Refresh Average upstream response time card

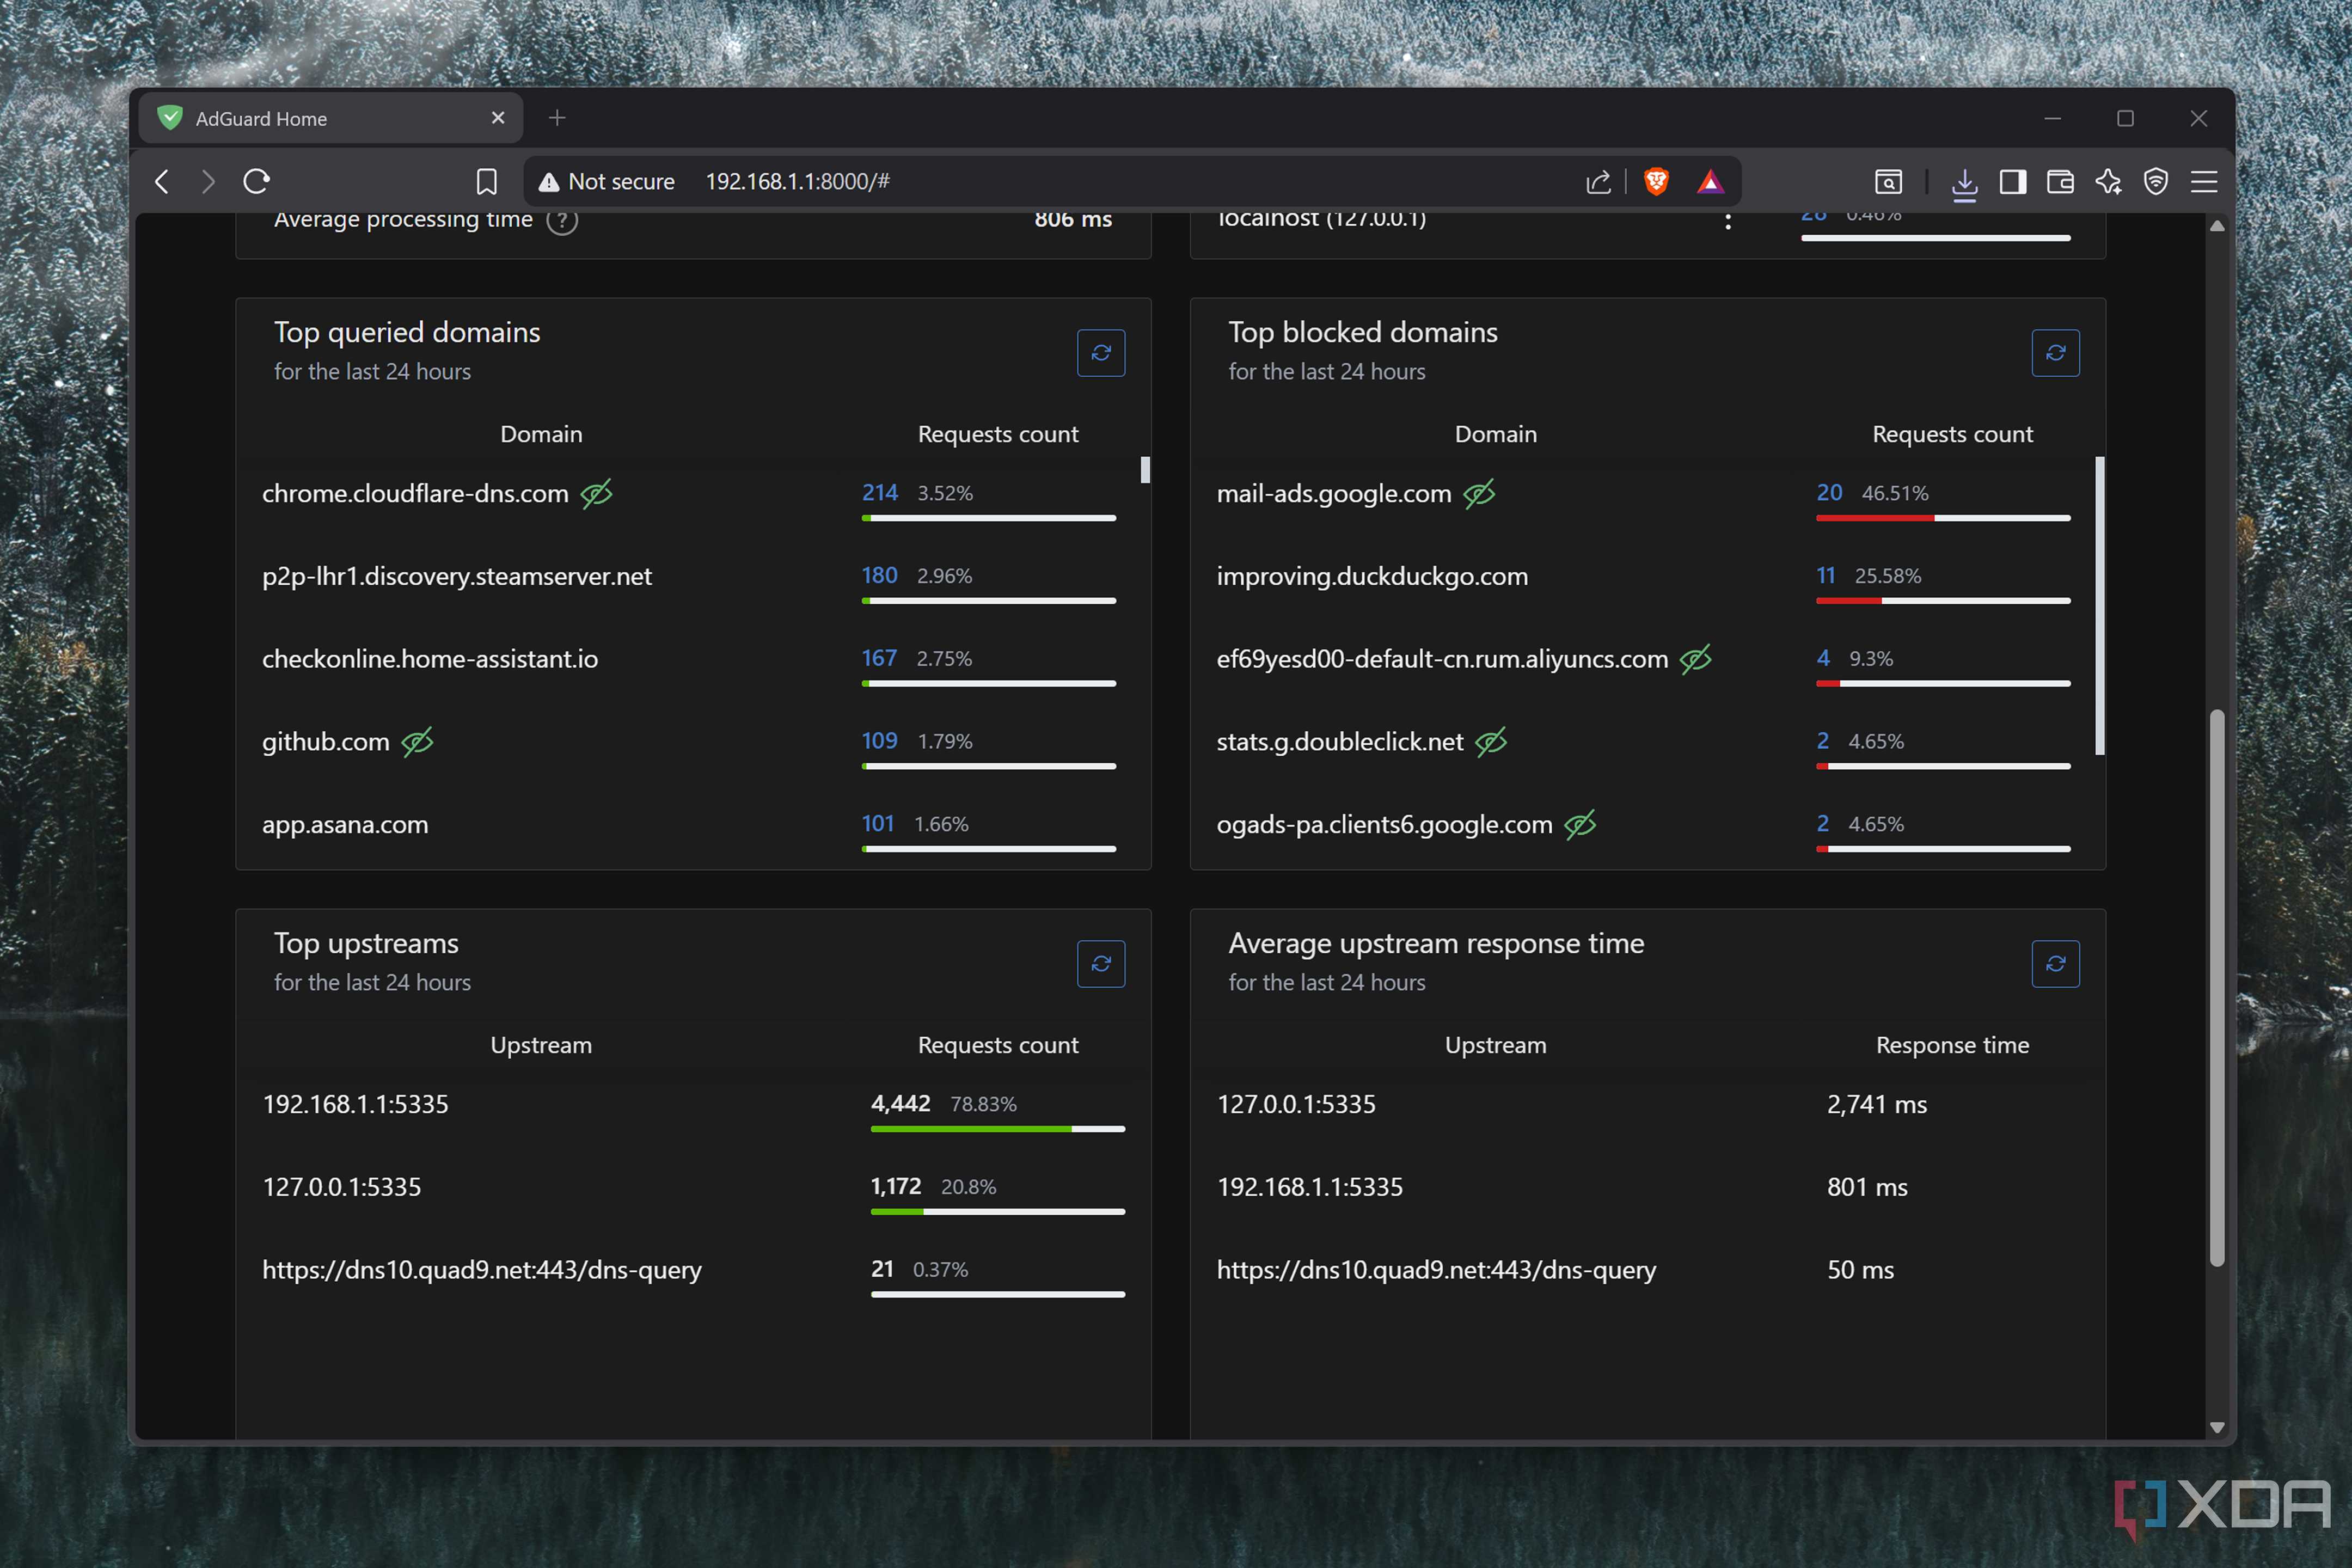pos(2055,964)
